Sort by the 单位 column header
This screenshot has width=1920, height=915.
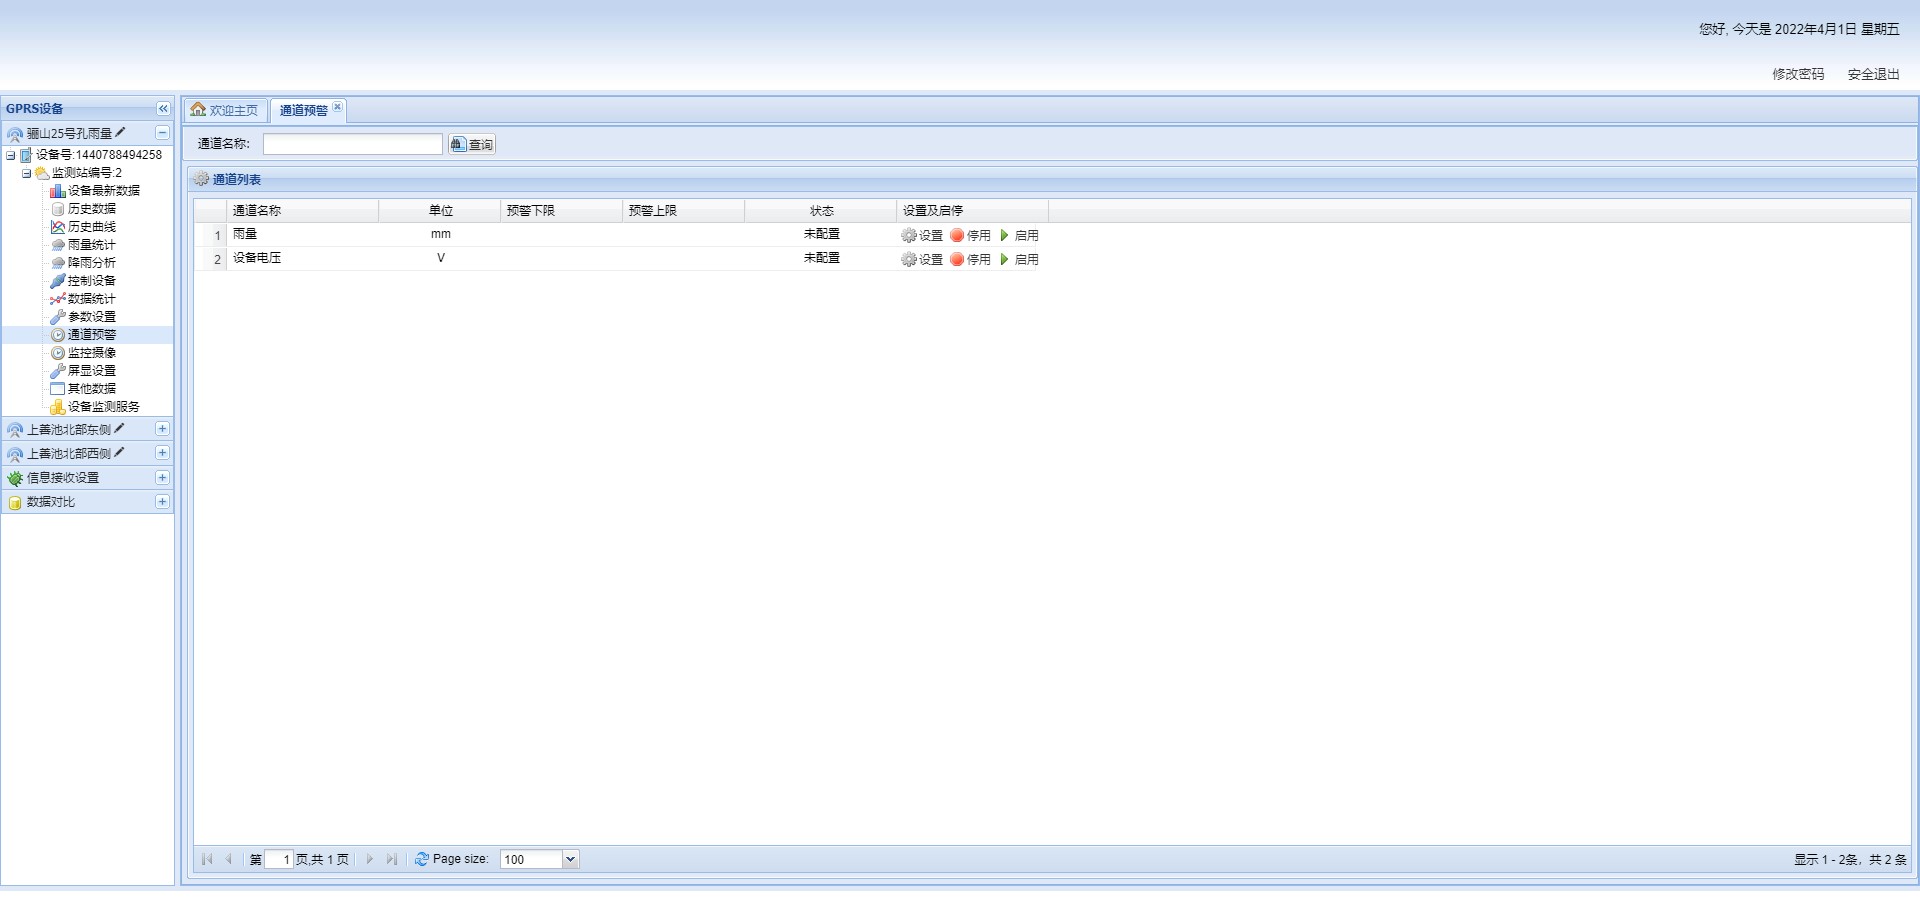[x=440, y=211]
